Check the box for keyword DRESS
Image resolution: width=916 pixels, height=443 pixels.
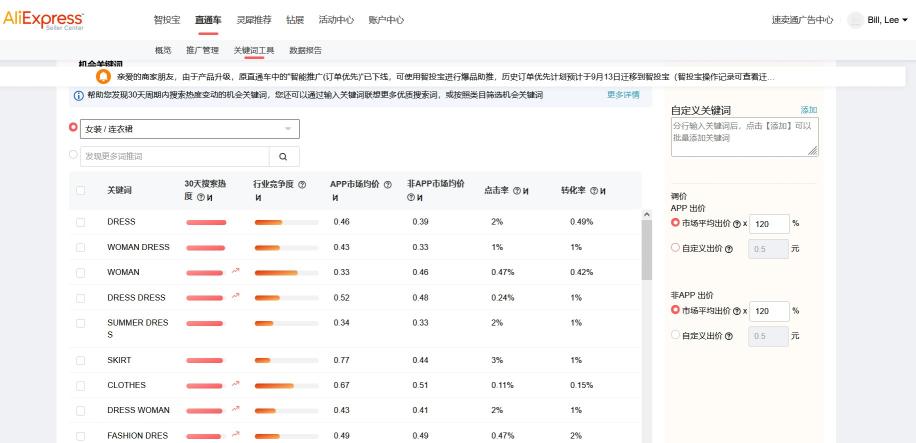click(81, 222)
